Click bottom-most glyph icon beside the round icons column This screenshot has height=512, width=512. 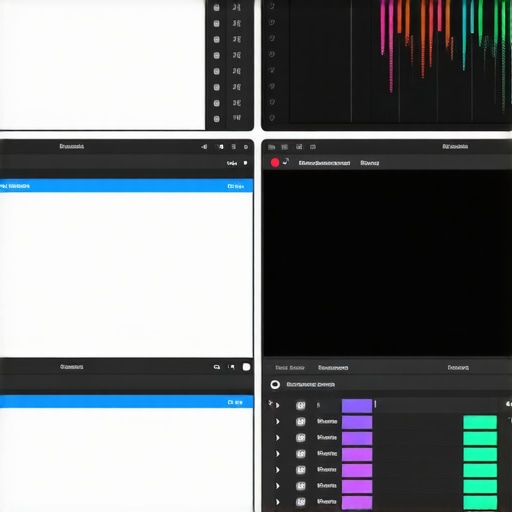(x=237, y=118)
